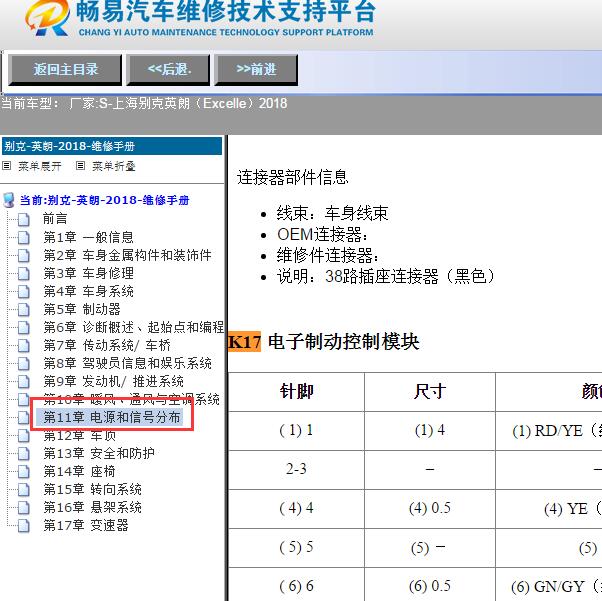Click the page icon beside 第4章
The width and height of the screenshot is (602, 601).
point(24,291)
